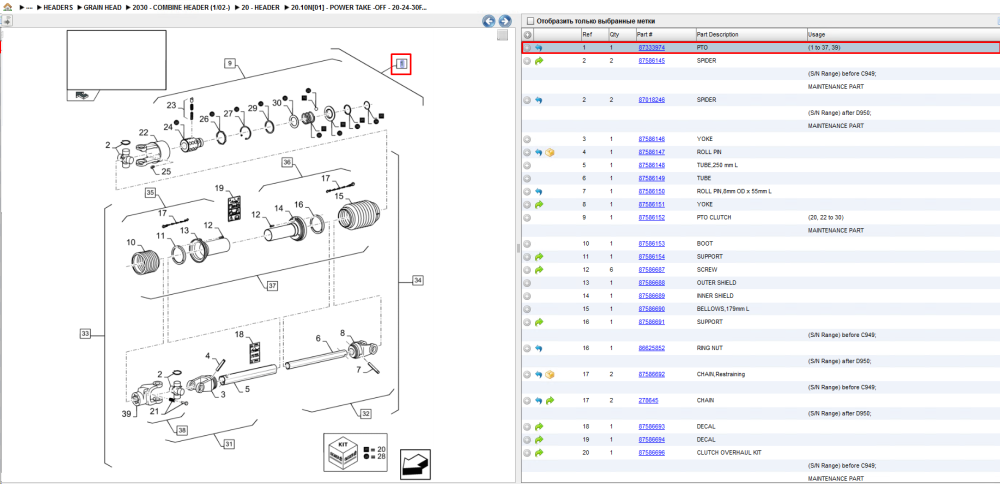
Task: Open the '---' collapsed breadcrumb level
Action: click(29, 7)
